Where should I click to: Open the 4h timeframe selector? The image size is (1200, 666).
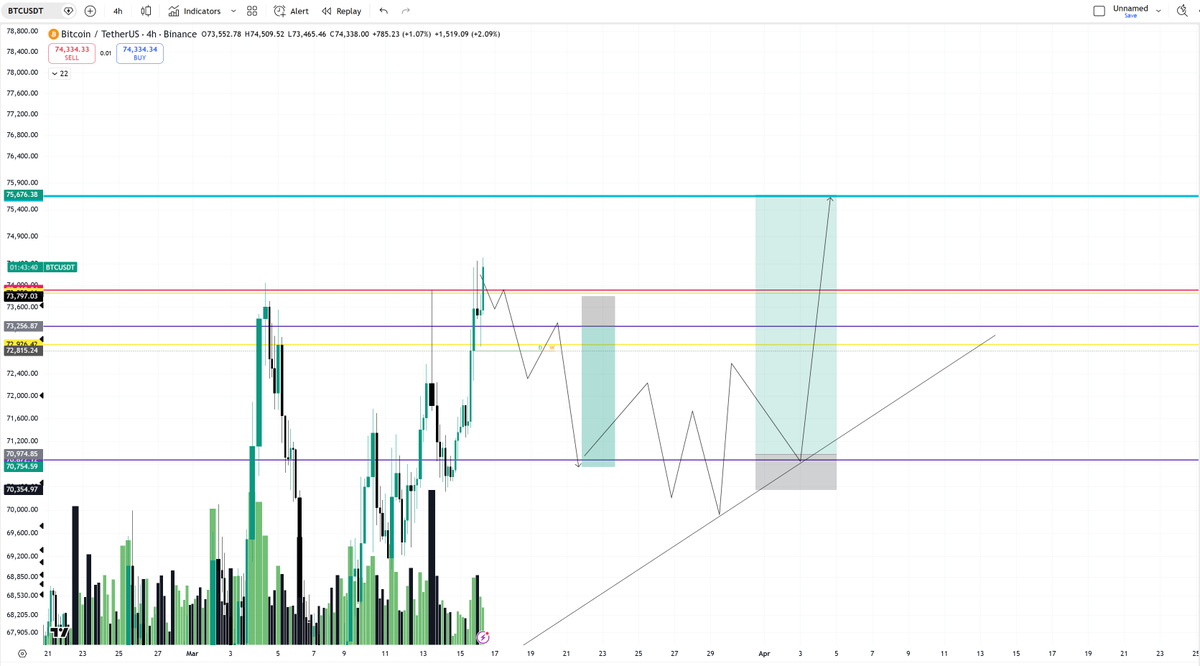tap(118, 11)
